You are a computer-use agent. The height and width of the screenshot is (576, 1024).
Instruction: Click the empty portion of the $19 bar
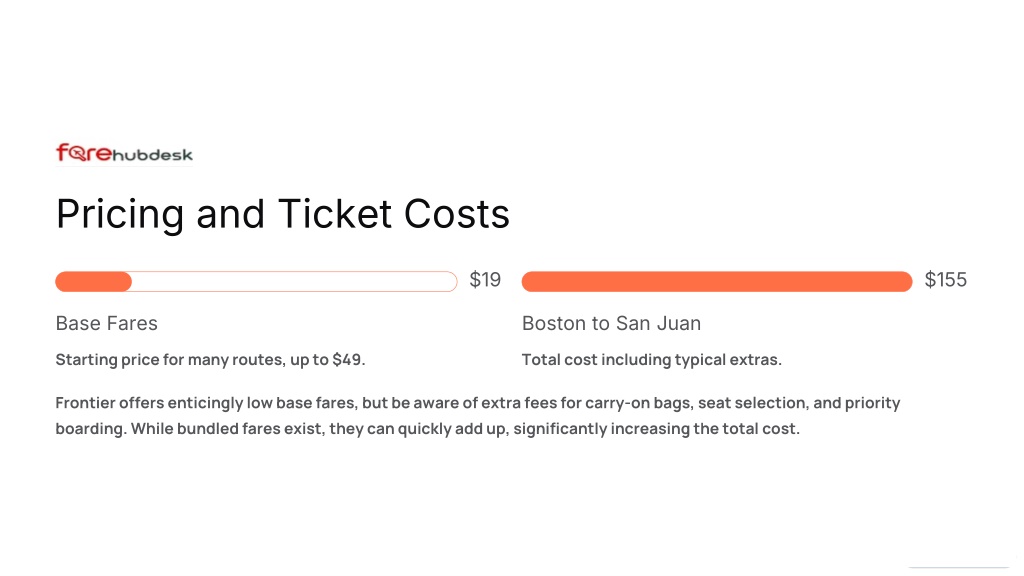pyautogui.click(x=294, y=281)
